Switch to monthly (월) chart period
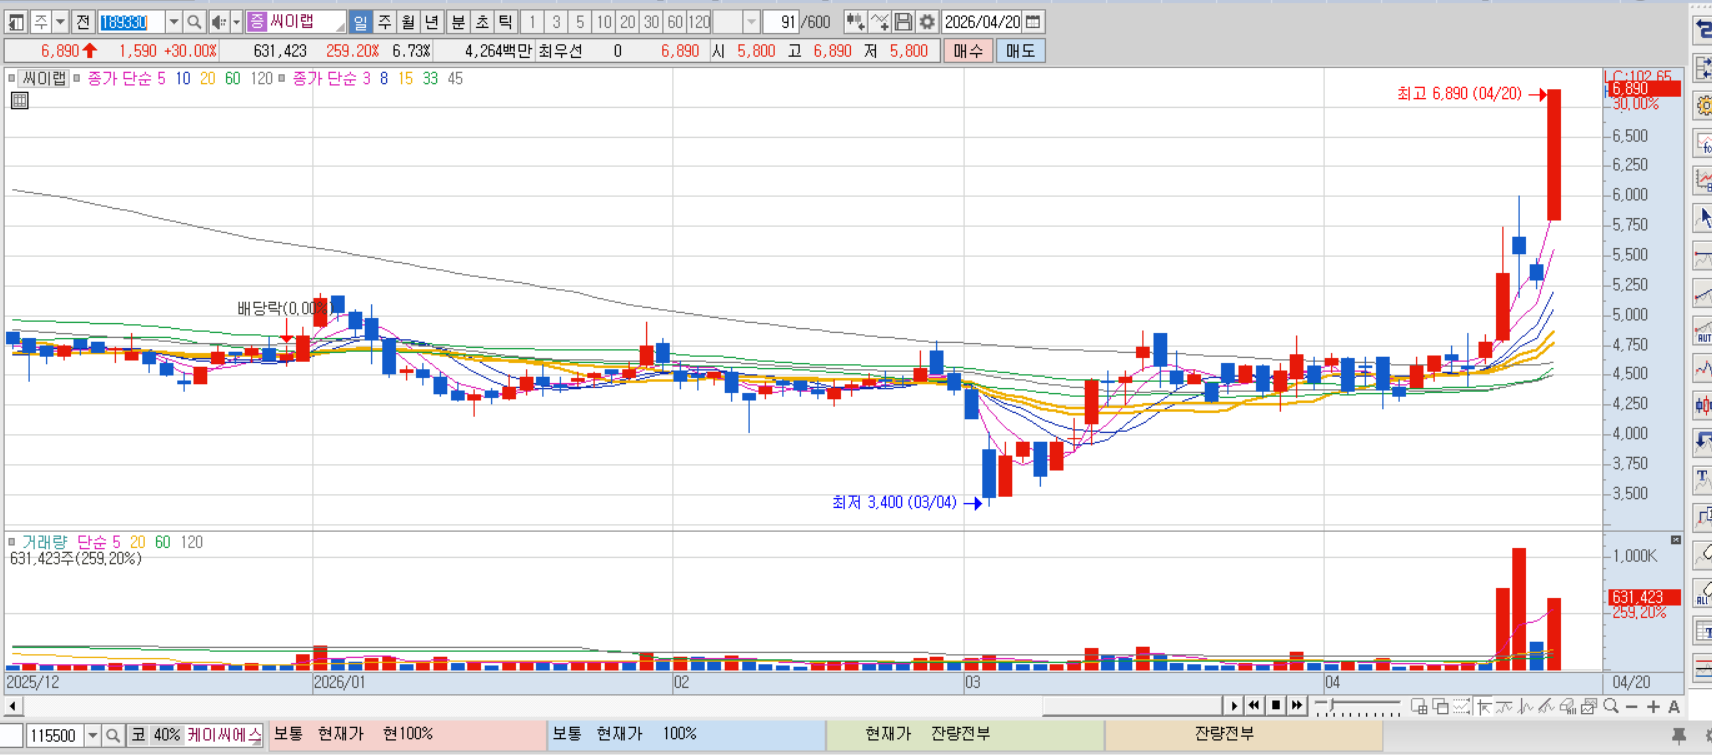 [x=408, y=22]
